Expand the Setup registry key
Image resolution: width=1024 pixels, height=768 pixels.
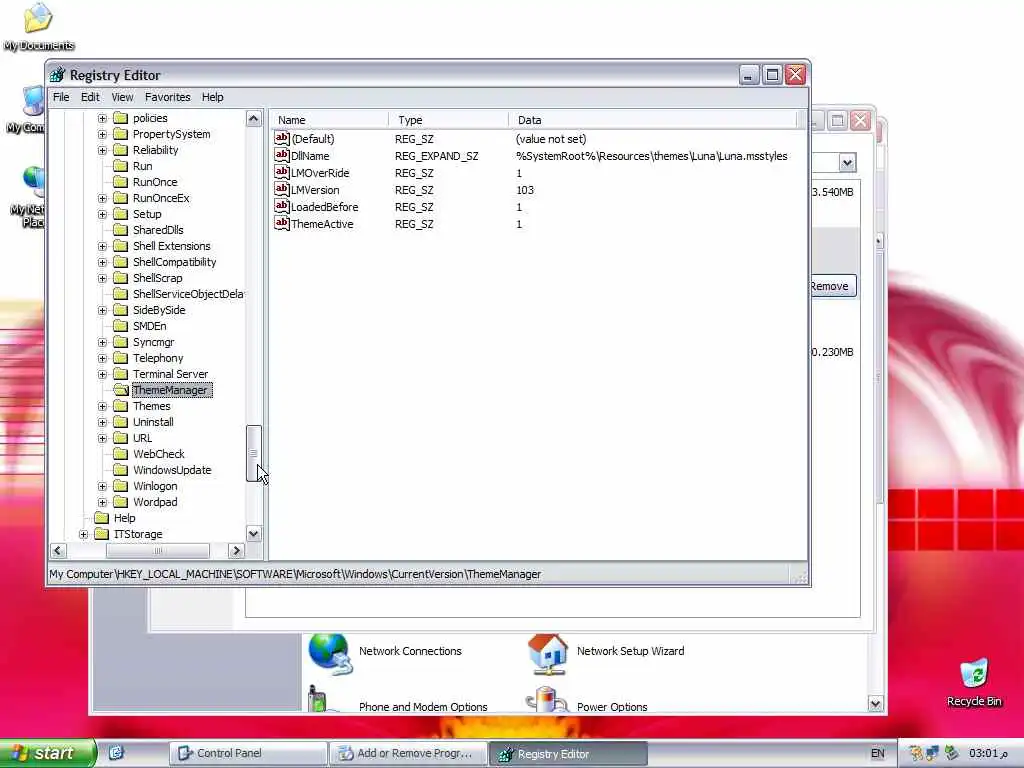(103, 214)
